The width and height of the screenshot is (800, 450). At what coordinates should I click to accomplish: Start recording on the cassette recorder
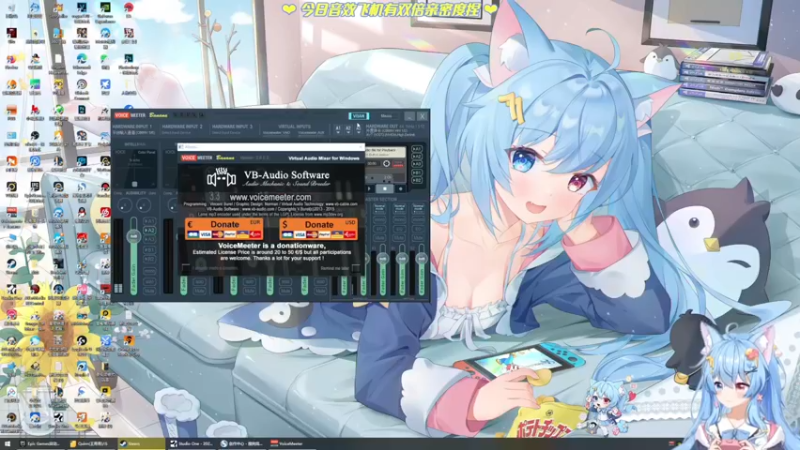coord(401,189)
